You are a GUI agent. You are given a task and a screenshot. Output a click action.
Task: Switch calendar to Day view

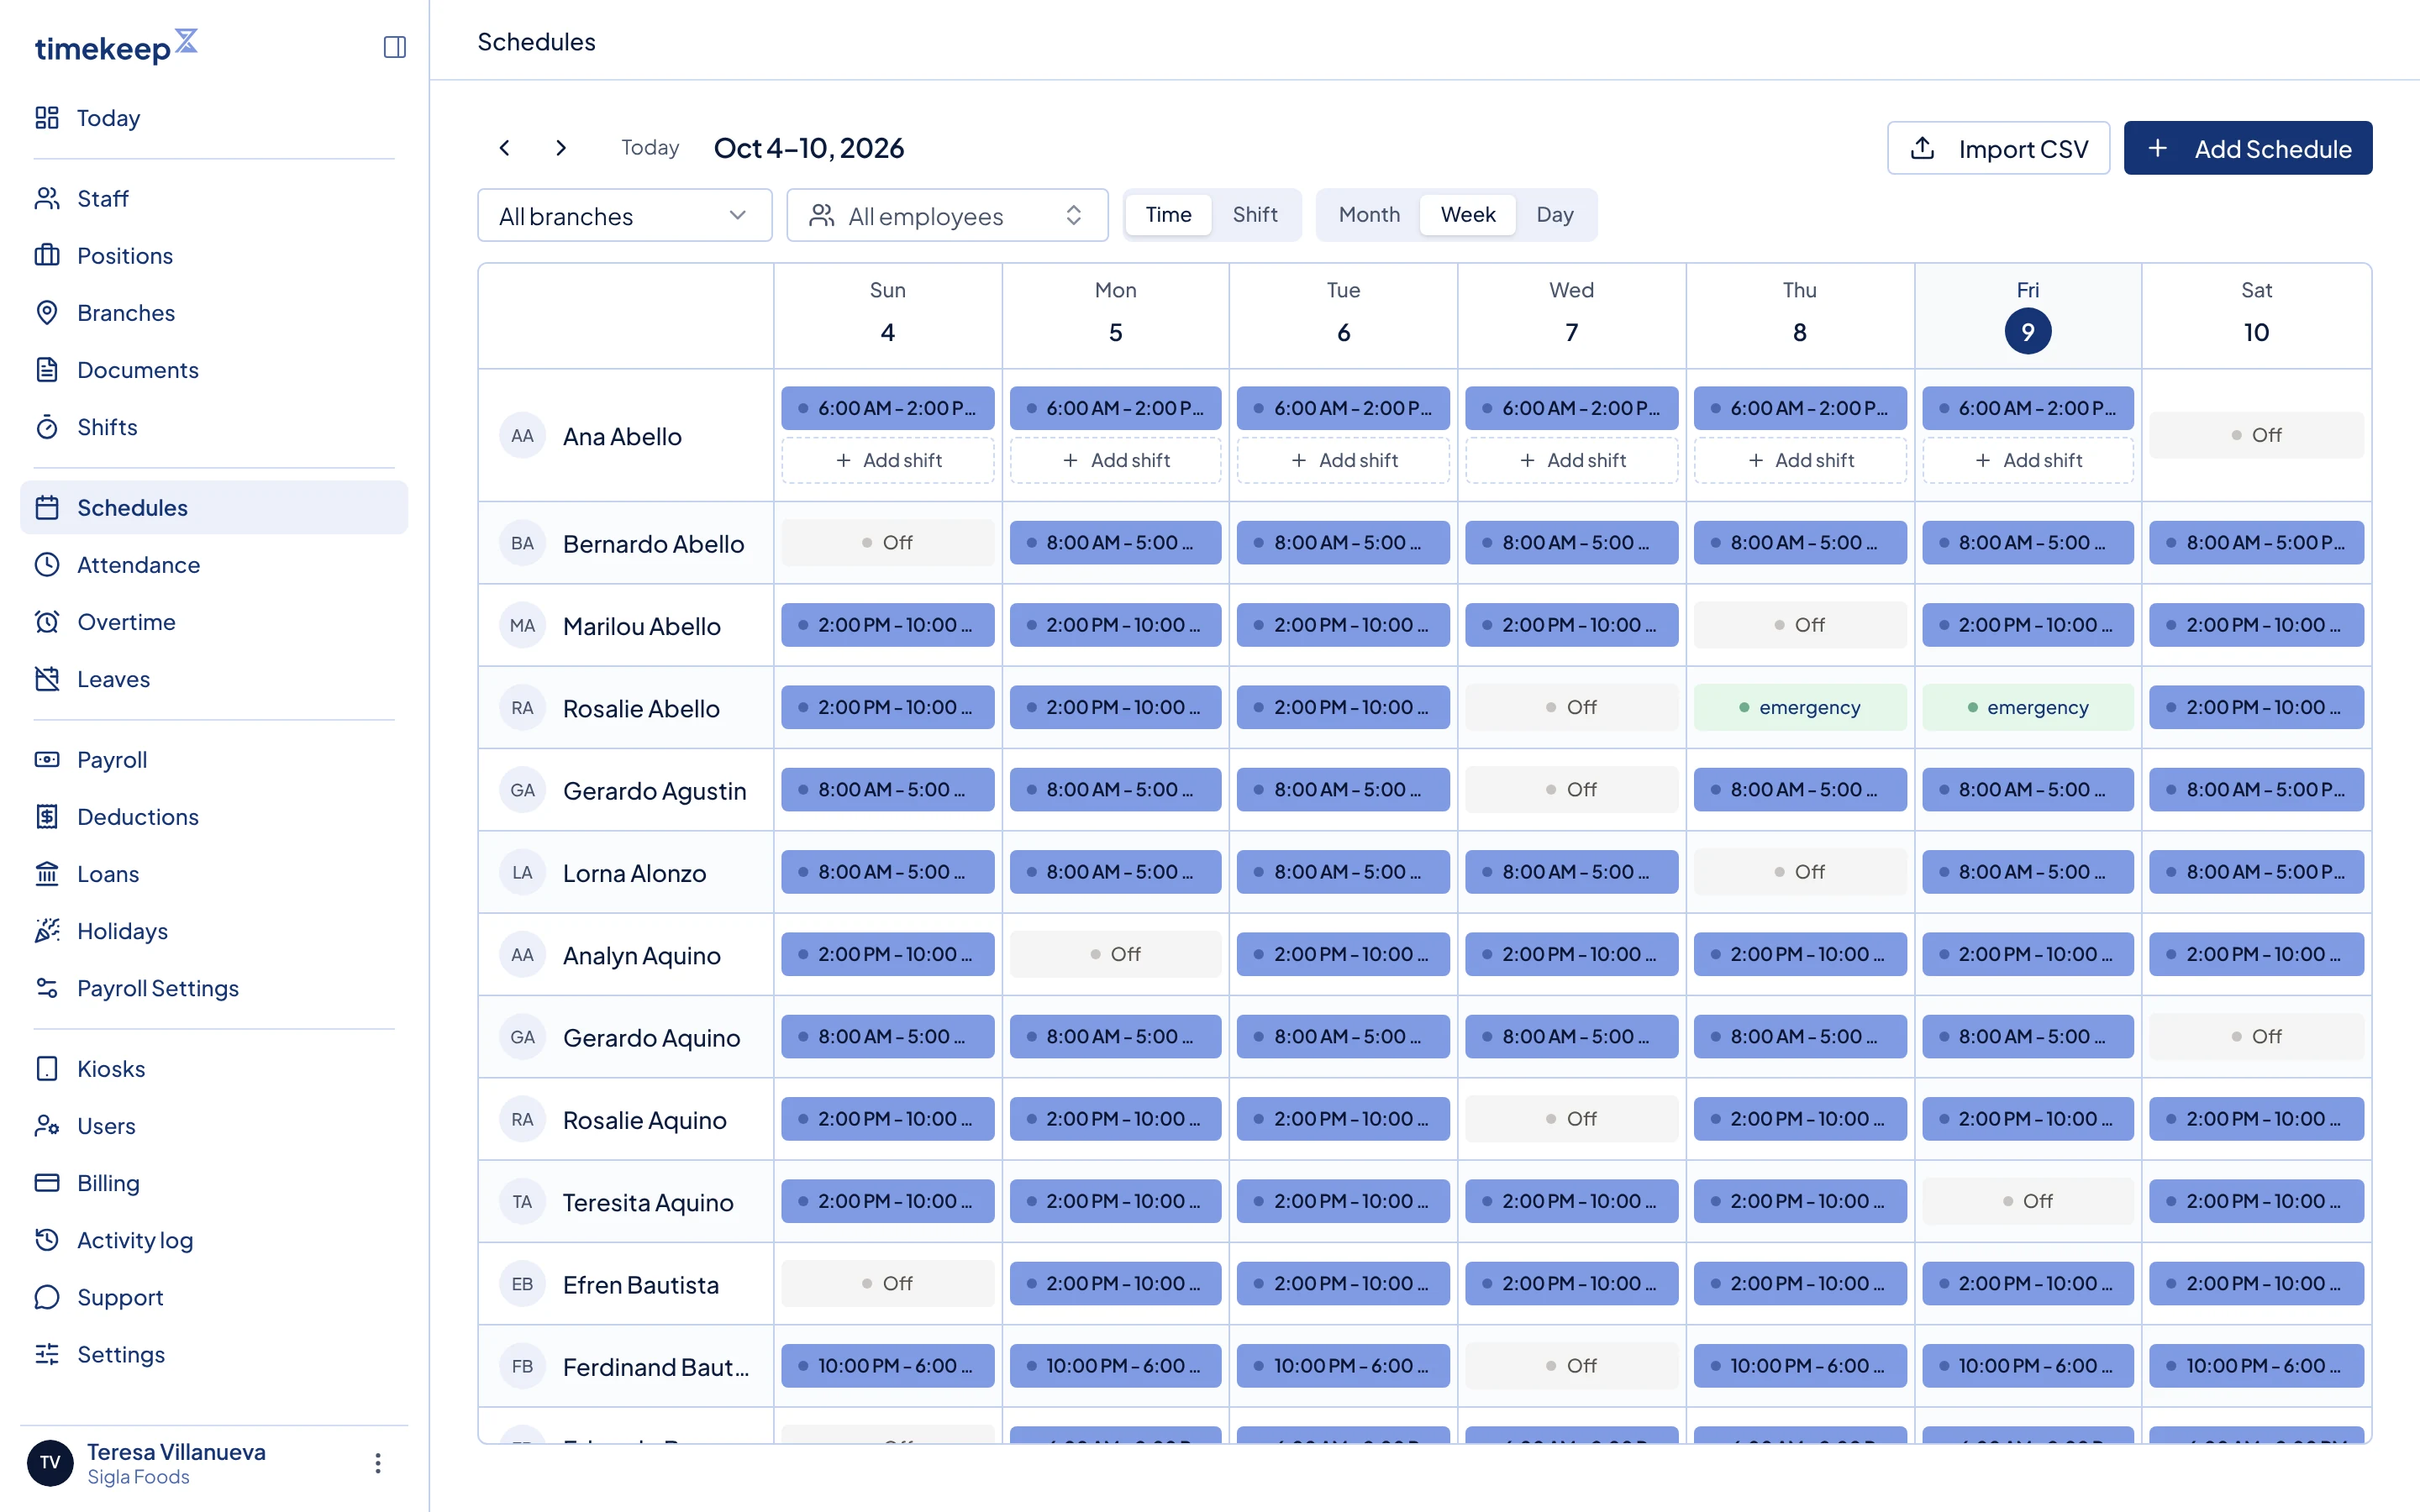point(1555,215)
